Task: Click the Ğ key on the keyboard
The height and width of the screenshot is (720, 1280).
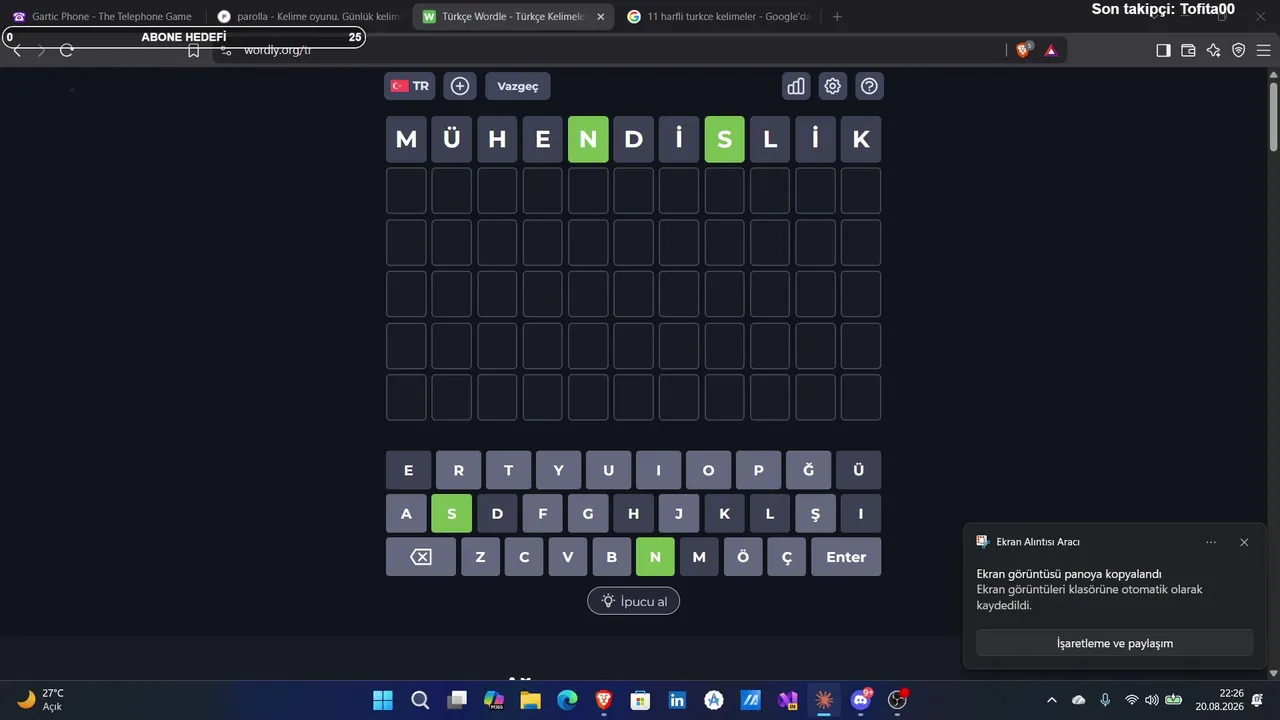Action: tap(808, 470)
